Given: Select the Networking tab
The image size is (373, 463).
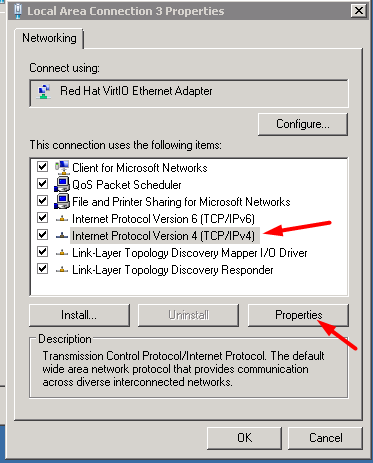Looking at the screenshot, I should point(49,38).
